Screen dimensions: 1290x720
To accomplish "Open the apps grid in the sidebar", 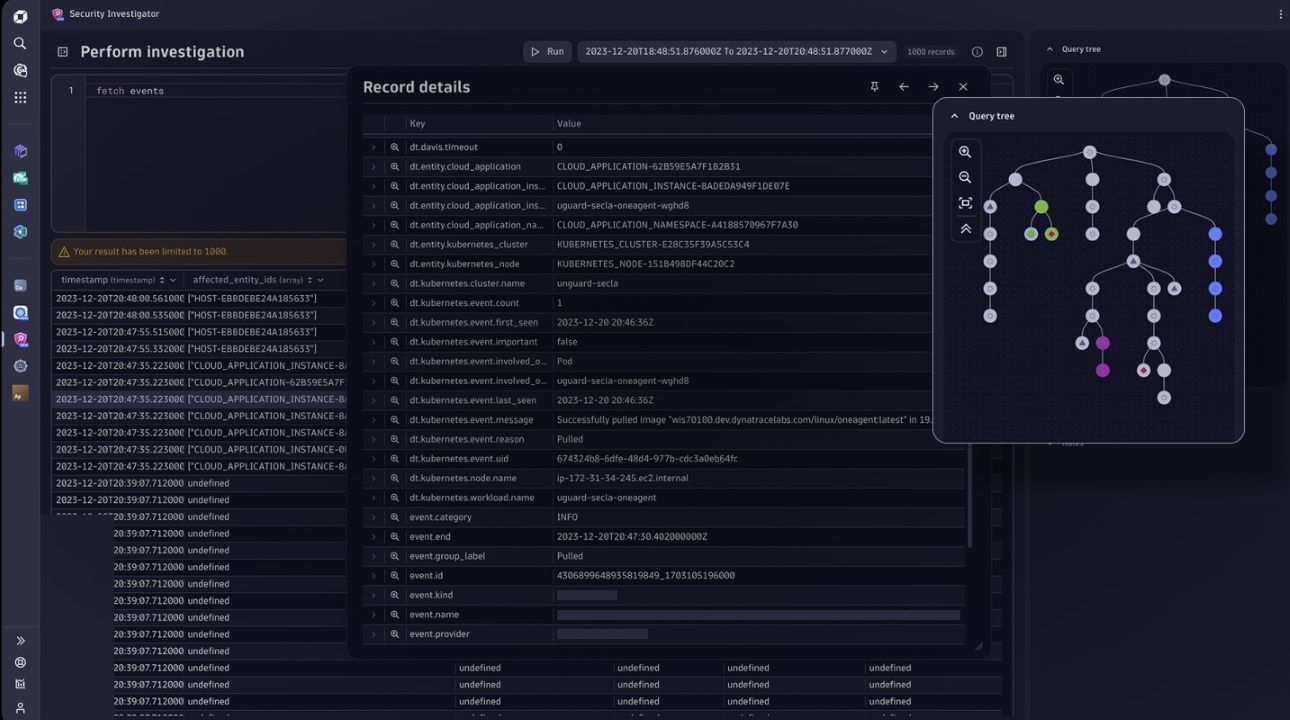I will click(20, 96).
